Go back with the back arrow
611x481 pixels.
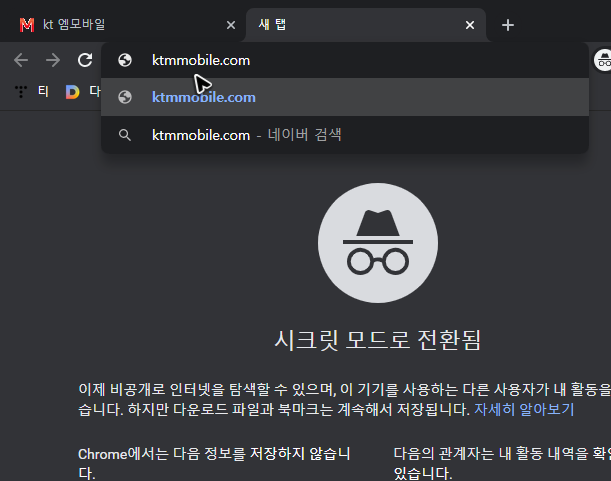(21, 60)
